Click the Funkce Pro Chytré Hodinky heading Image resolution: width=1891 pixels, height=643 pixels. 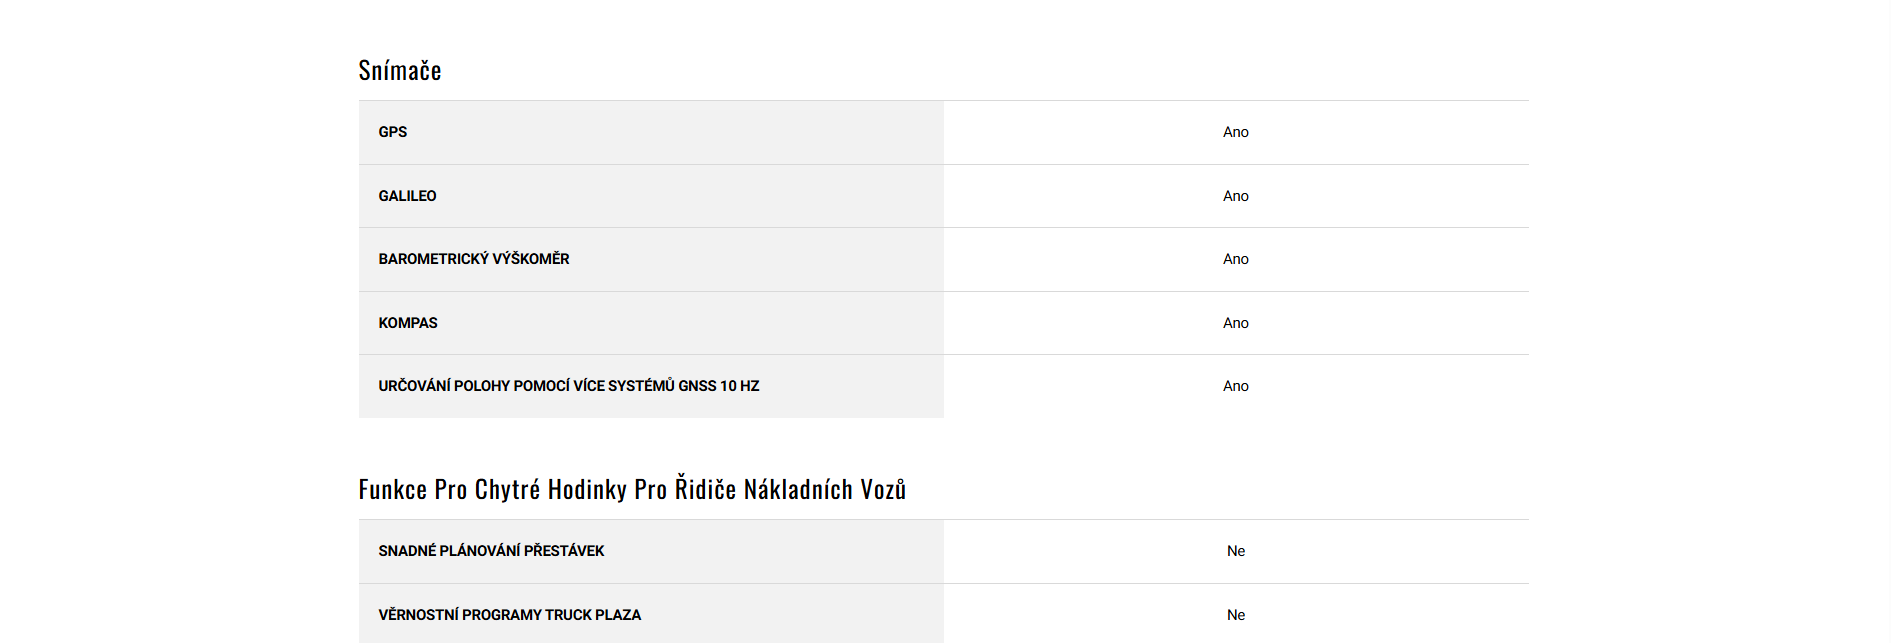point(631,489)
